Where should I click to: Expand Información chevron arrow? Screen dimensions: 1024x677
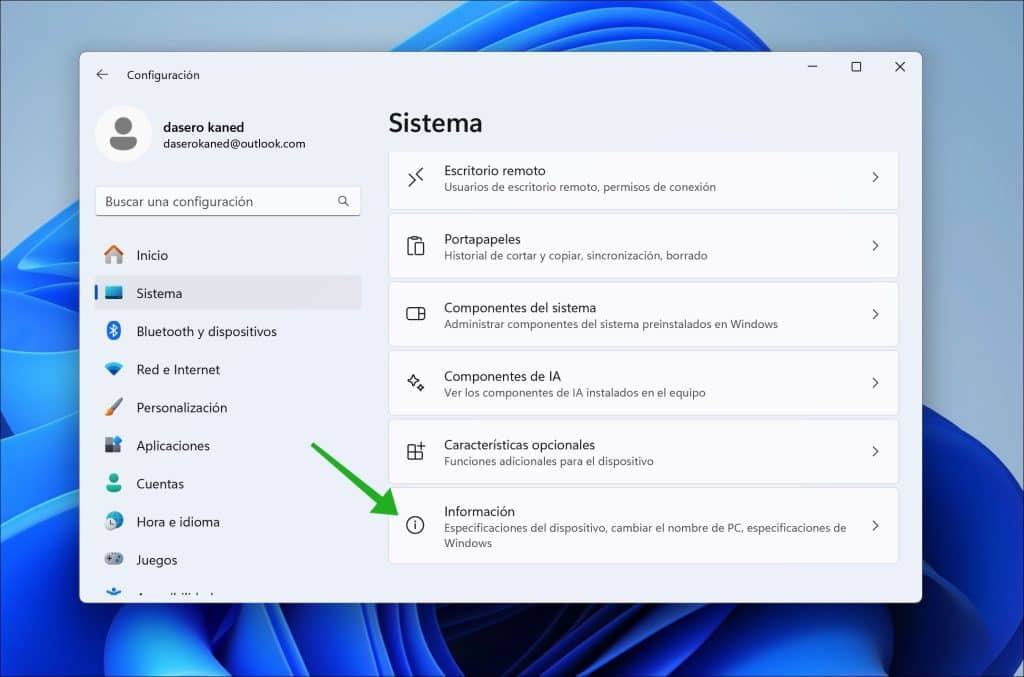(875, 526)
